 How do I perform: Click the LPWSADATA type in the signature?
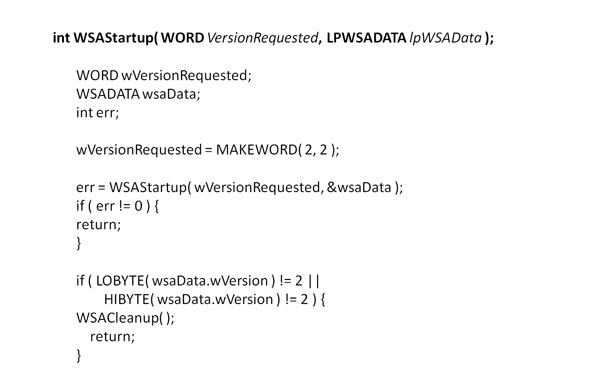coord(366,38)
